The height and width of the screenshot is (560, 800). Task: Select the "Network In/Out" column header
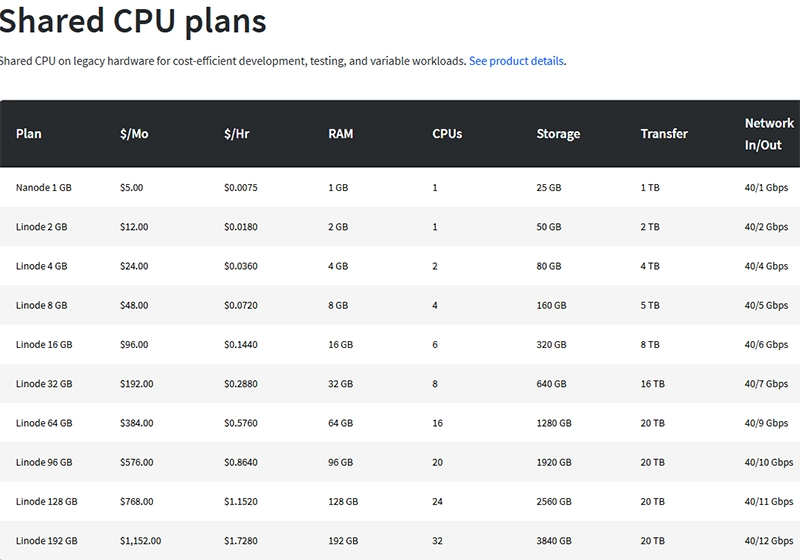tap(769, 134)
